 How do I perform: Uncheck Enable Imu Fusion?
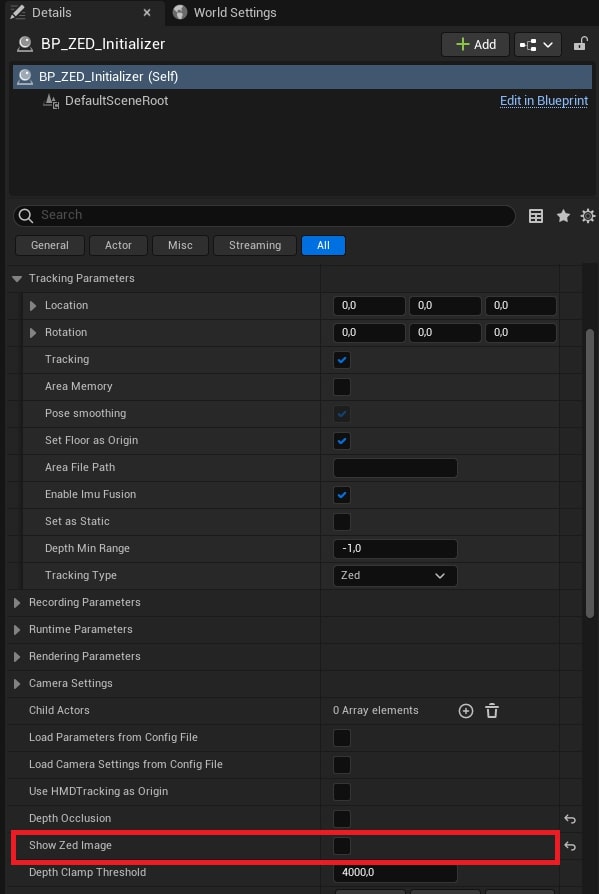tap(342, 495)
